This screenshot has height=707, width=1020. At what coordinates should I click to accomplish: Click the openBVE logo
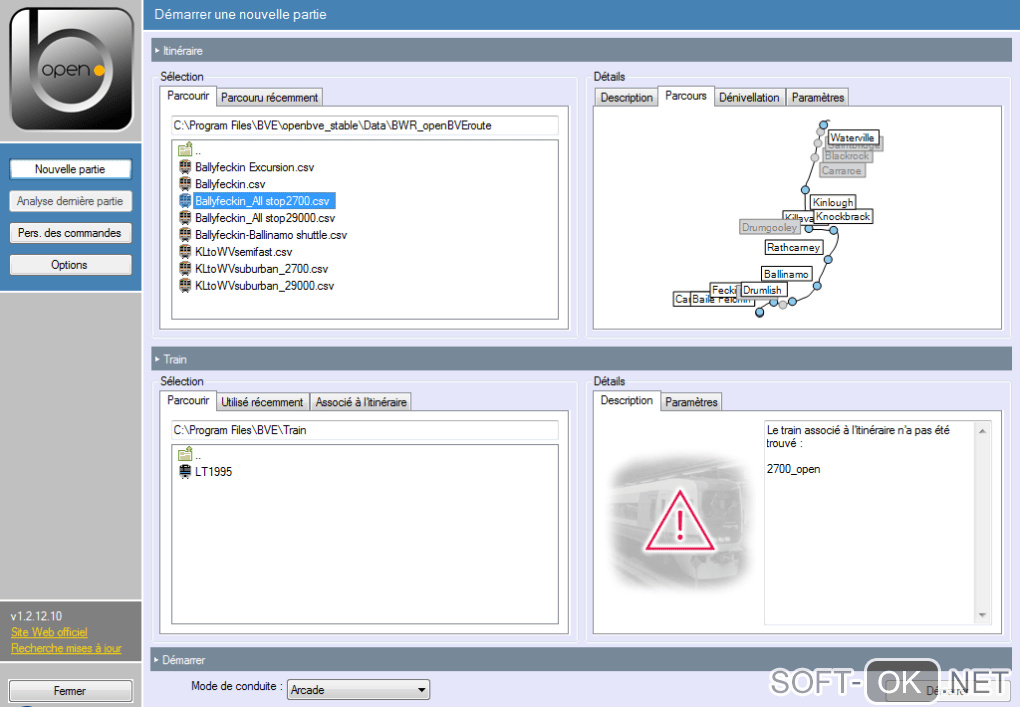72,69
